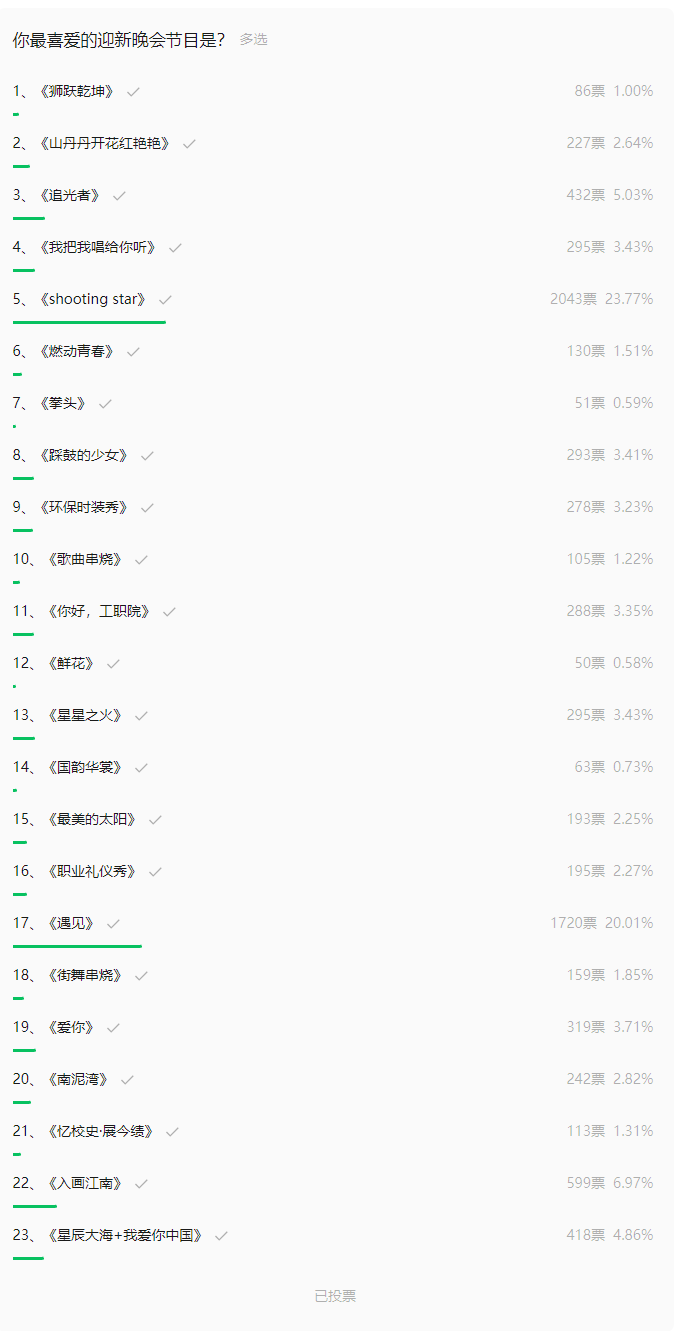Image resolution: width=676 pixels, height=1331 pixels.
Task: Click the checkmark beside 《追光者》
Action: (x=120, y=196)
